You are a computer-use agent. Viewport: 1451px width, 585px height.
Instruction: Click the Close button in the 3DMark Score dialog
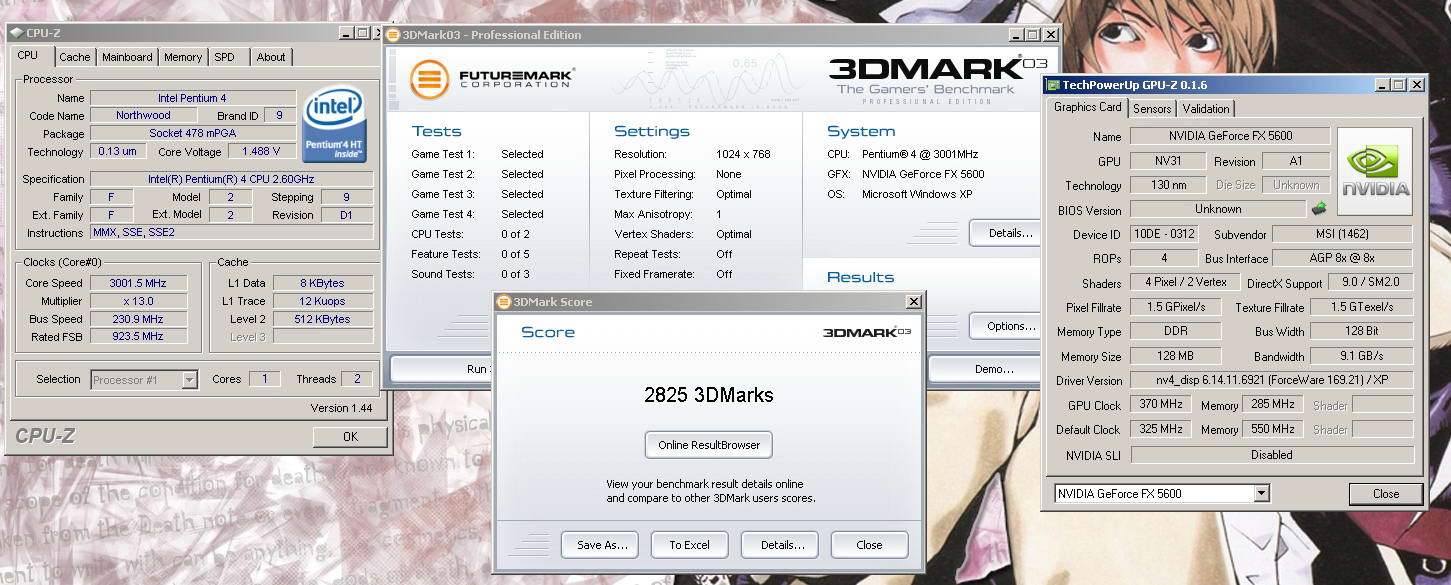pos(870,545)
